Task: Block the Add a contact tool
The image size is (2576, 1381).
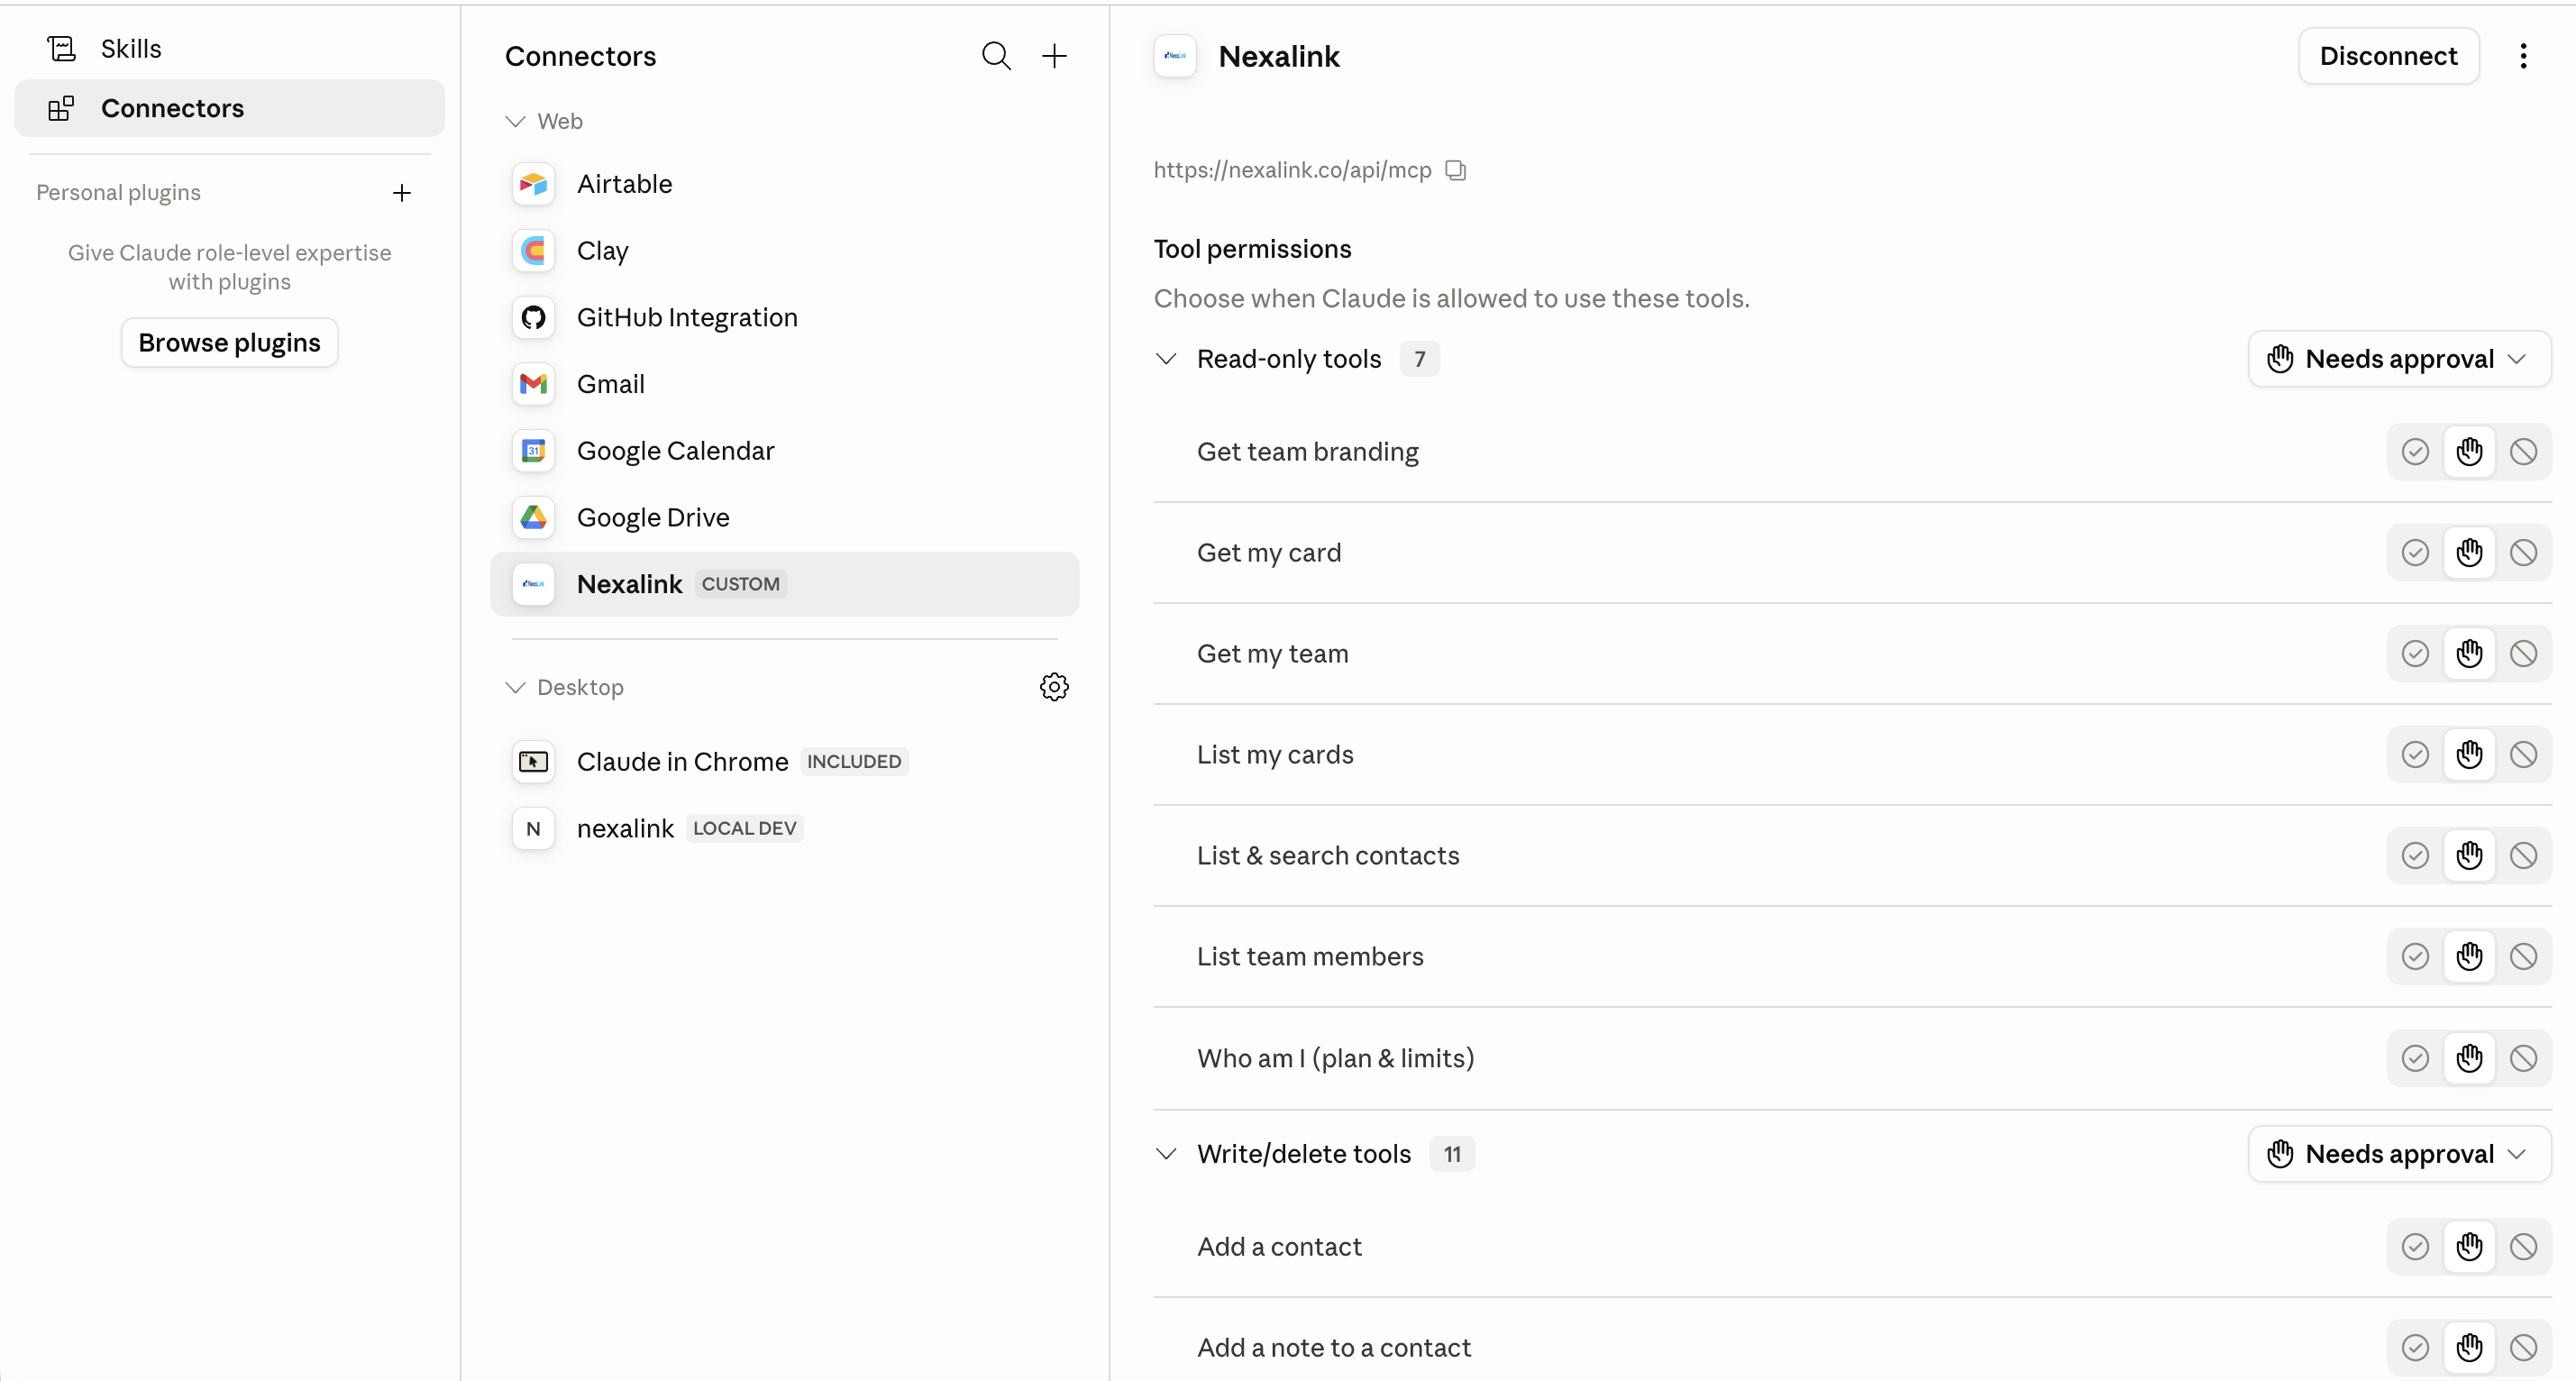Action: pyautogui.click(x=2523, y=1247)
